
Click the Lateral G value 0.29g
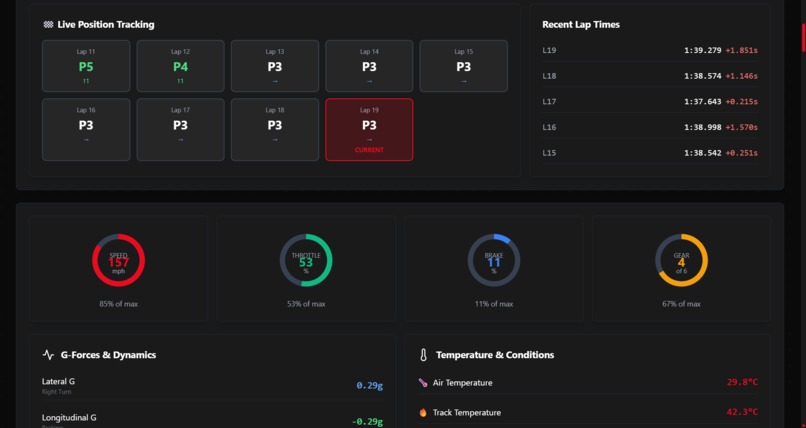tap(370, 385)
